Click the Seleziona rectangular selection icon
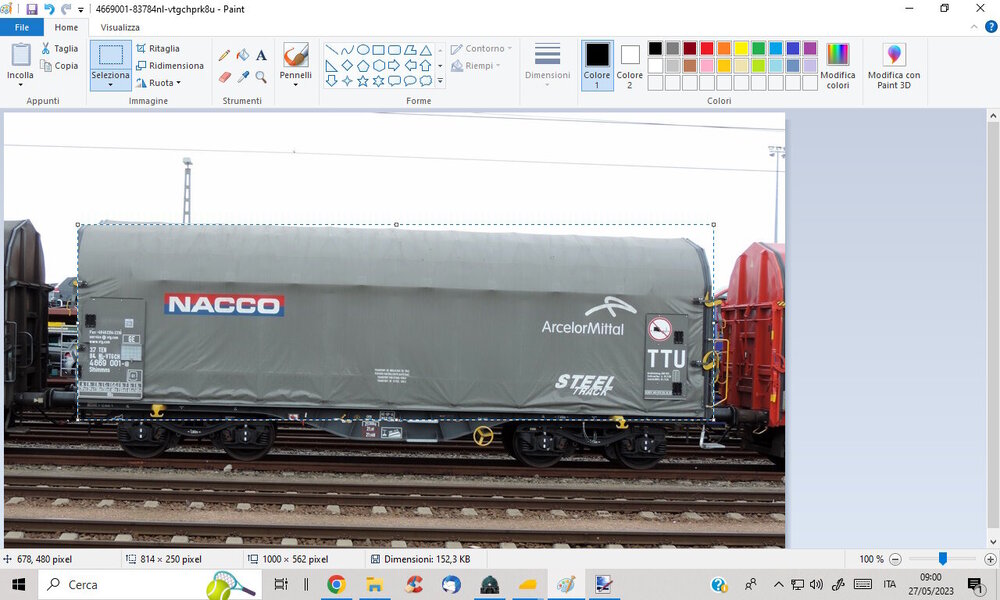 pos(110,55)
